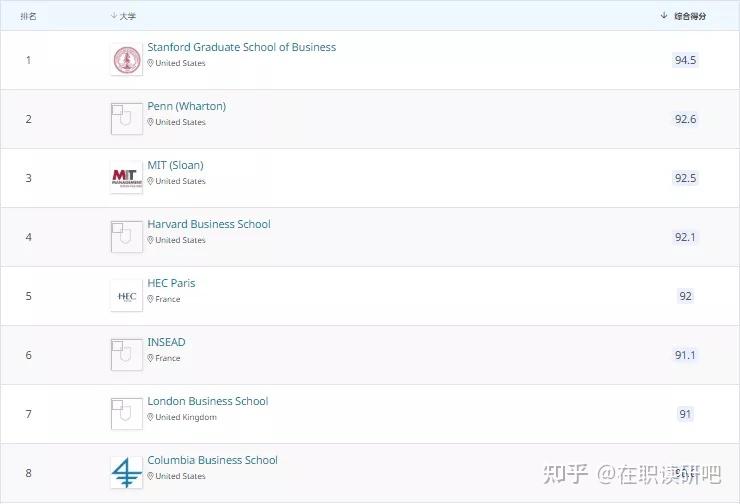Click the Stanford Graduate School of Business logo
Screen dimensions: 740x504
point(126,60)
